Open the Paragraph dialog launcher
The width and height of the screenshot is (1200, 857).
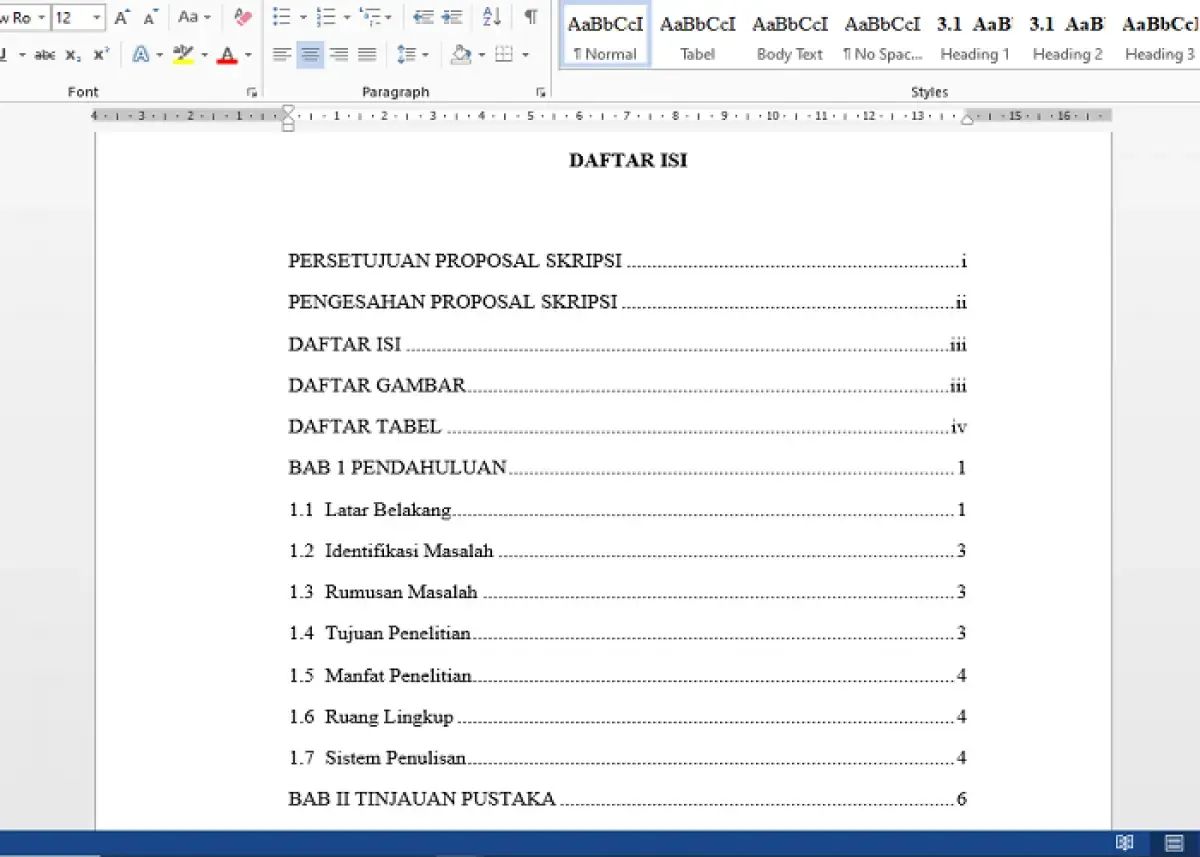[x=541, y=92]
